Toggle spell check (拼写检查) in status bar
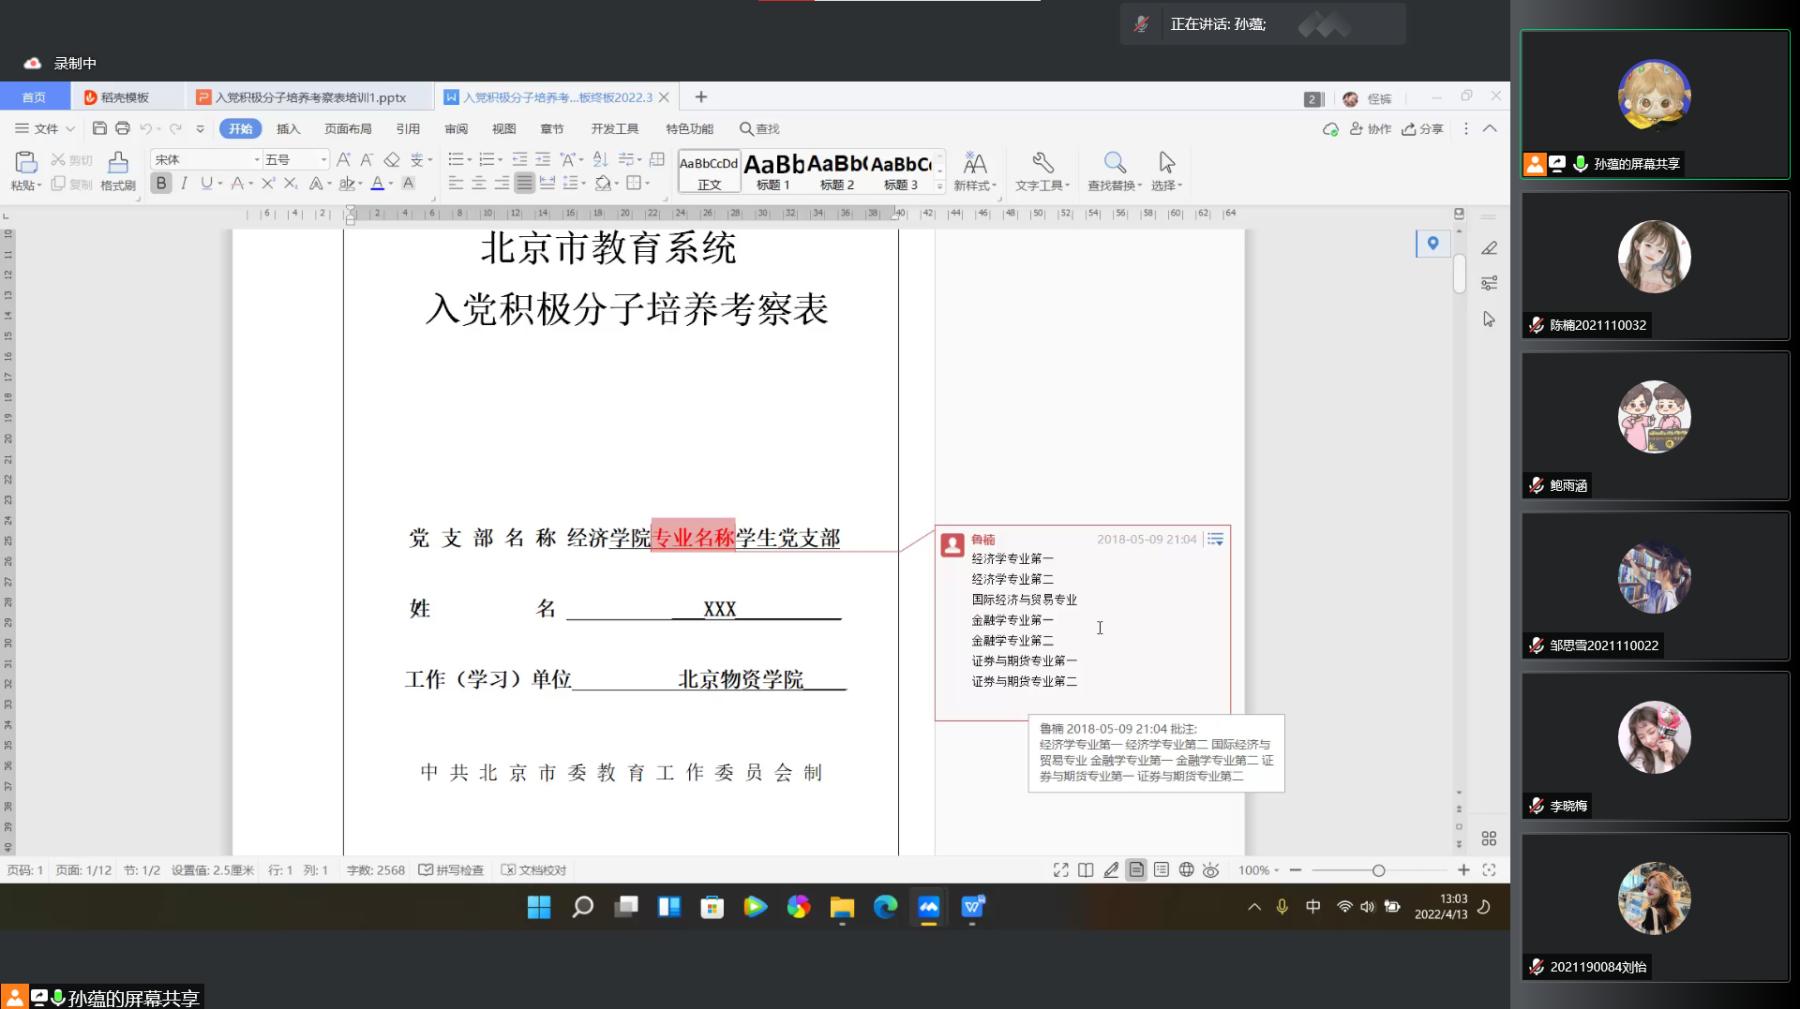The width and height of the screenshot is (1800, 1009). [x=451, y=870]
